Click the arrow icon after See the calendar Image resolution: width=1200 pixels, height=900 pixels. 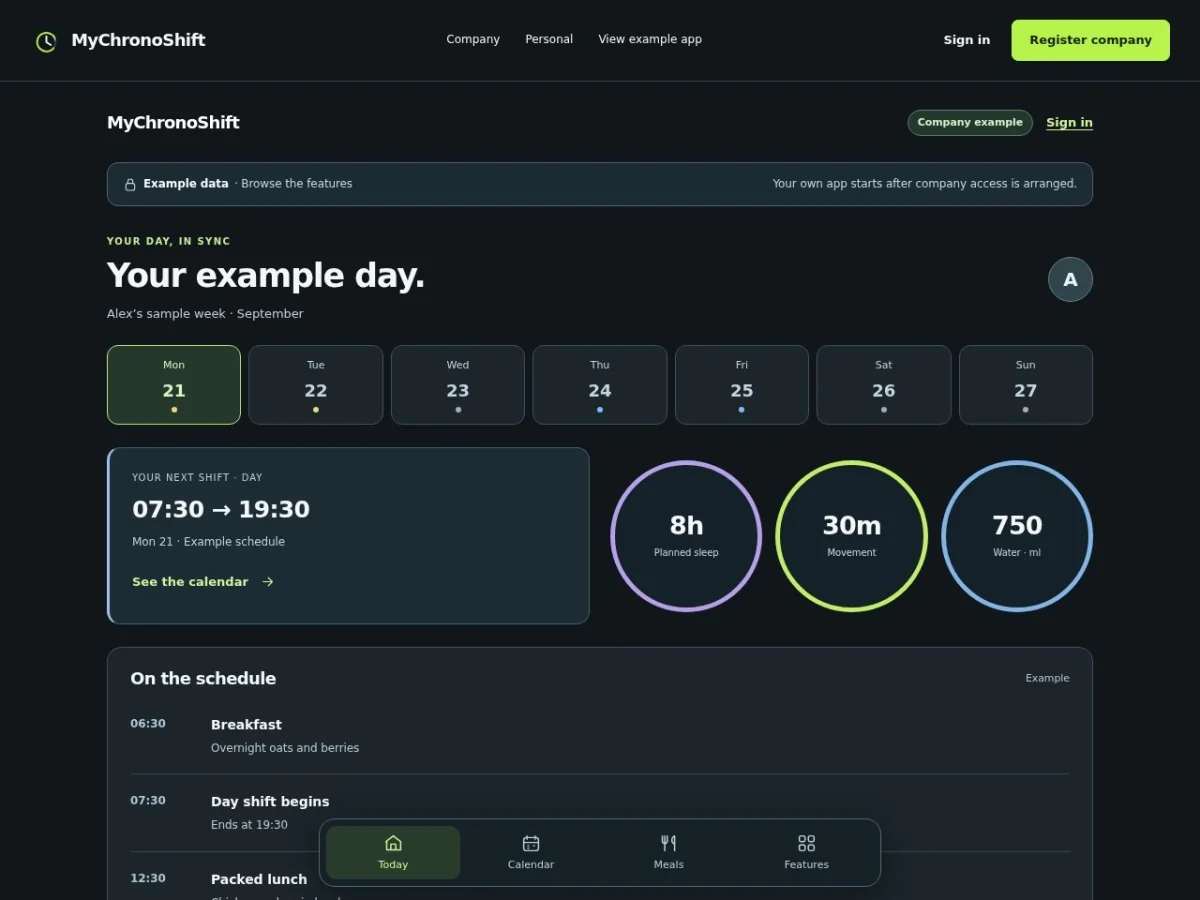click(267, 582)
